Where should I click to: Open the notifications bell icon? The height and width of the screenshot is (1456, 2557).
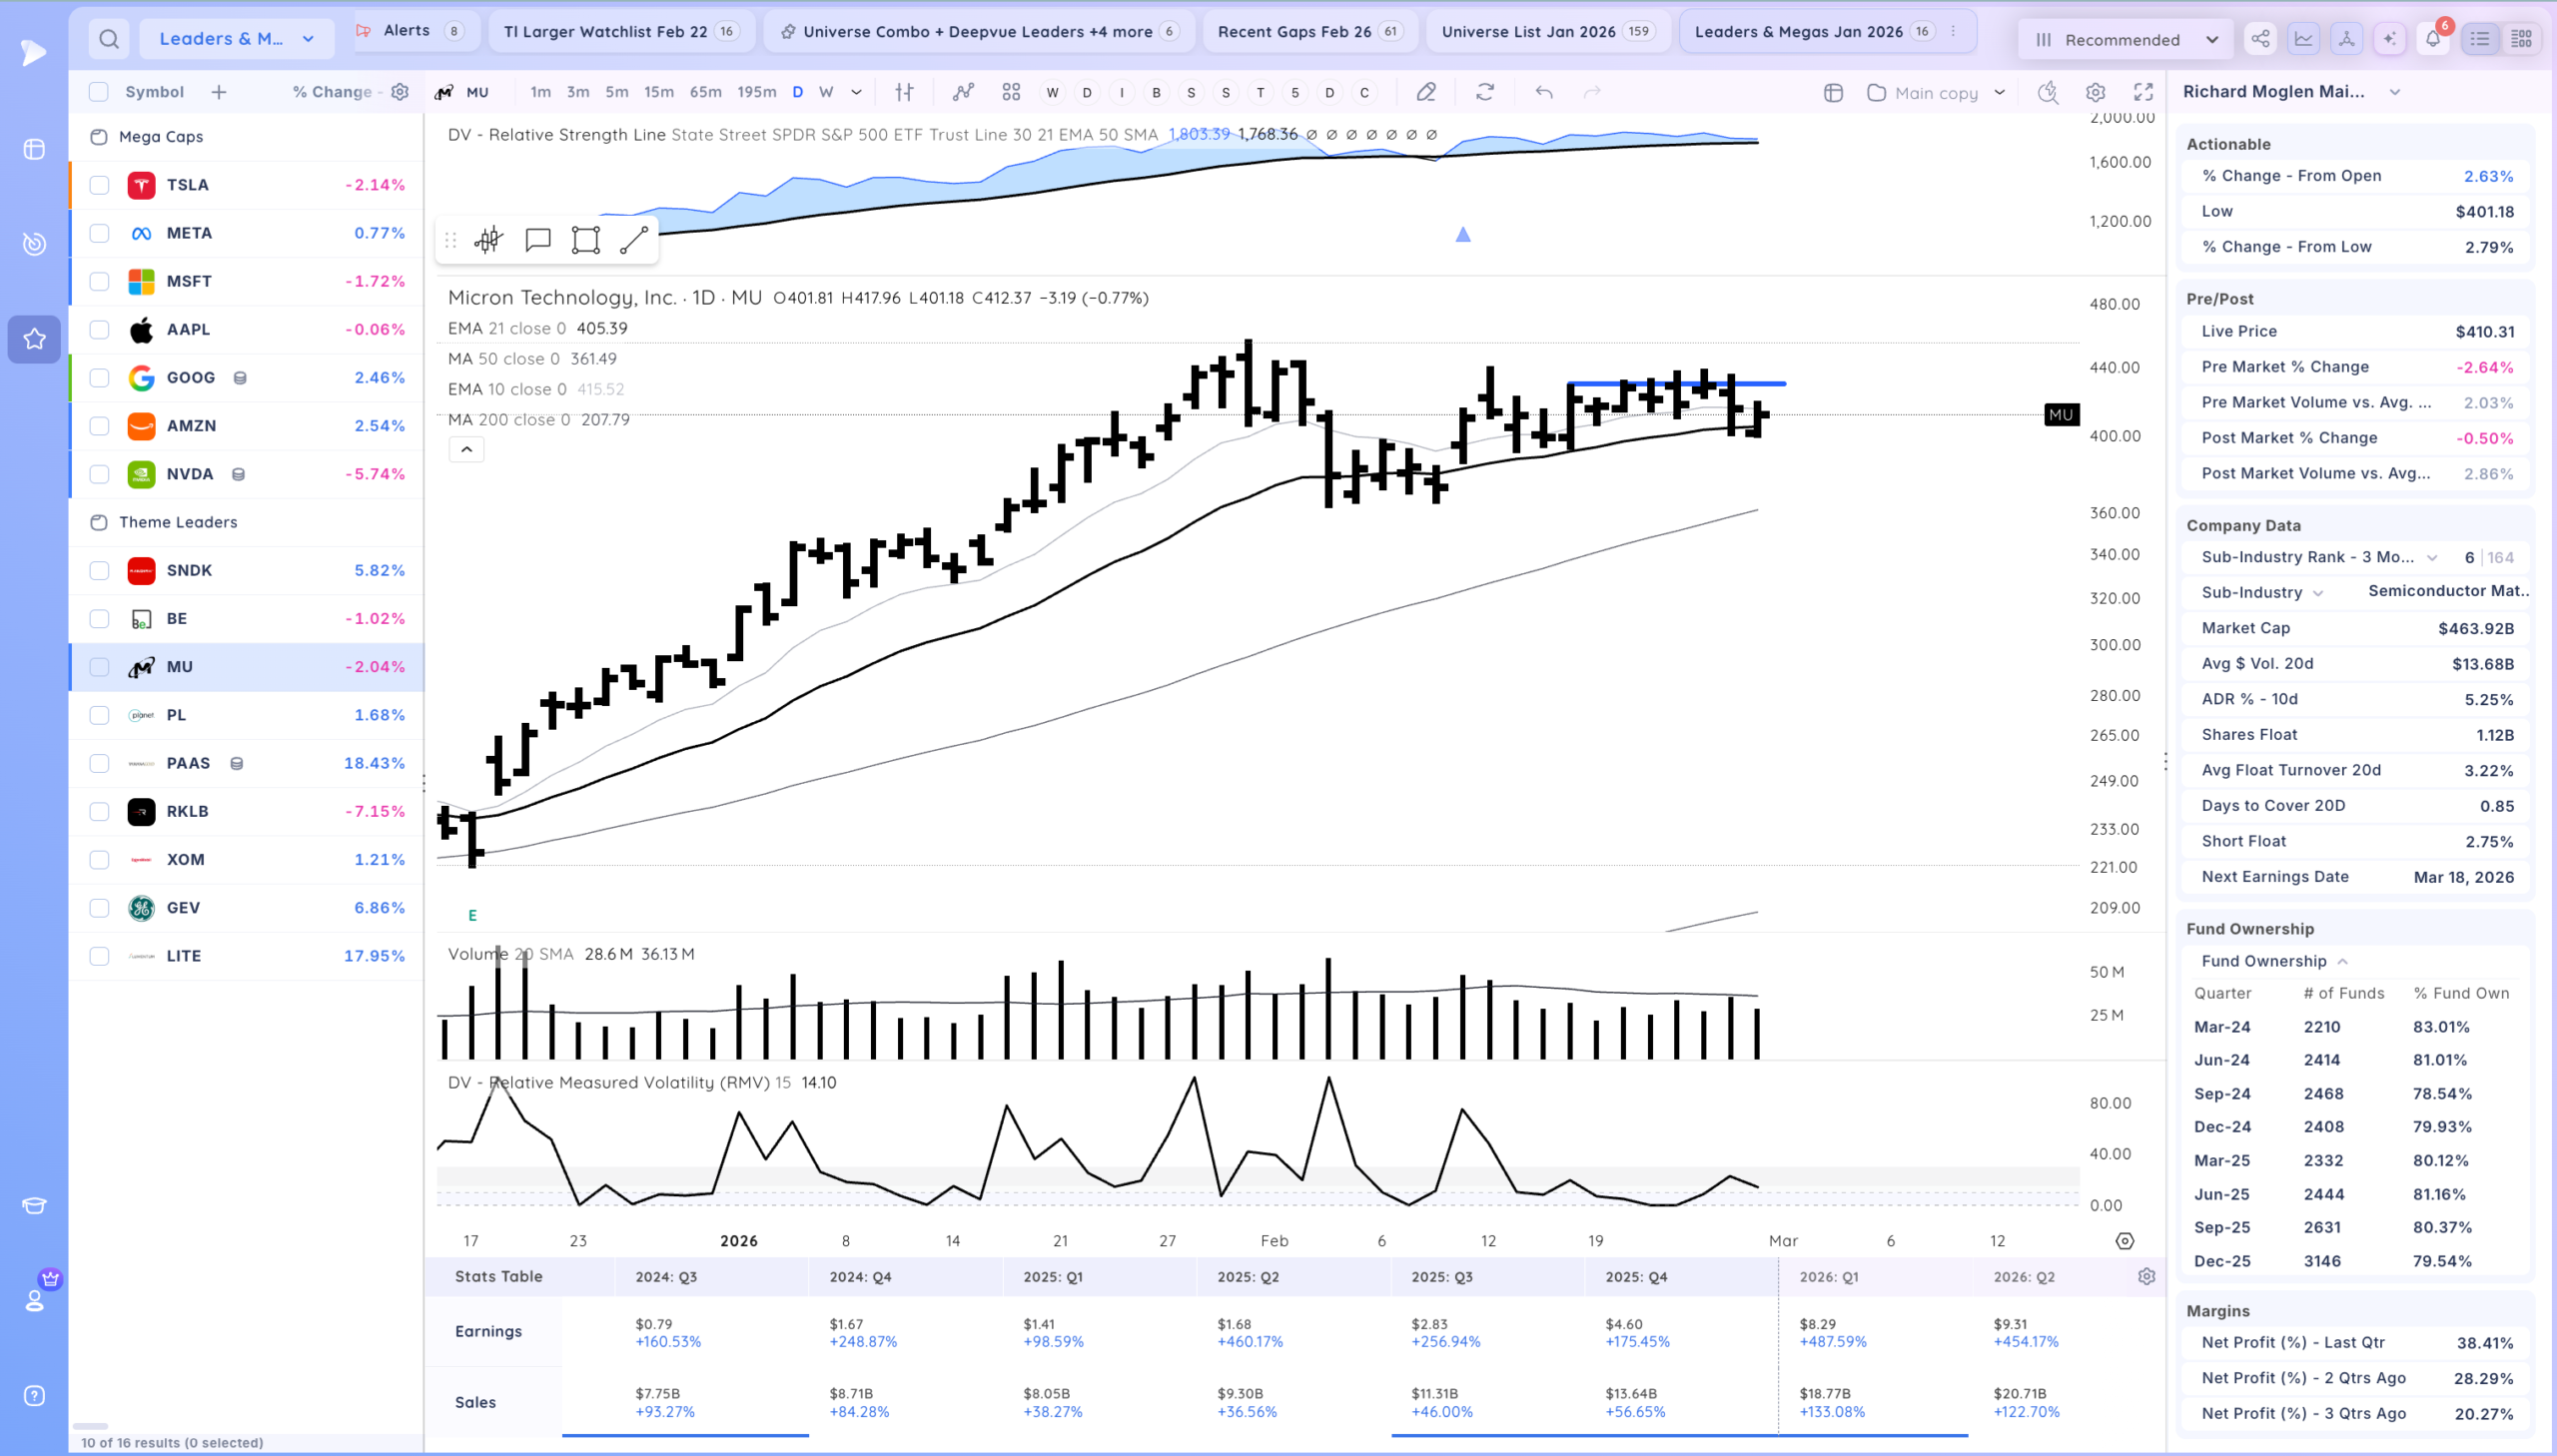click(2433, 39)
